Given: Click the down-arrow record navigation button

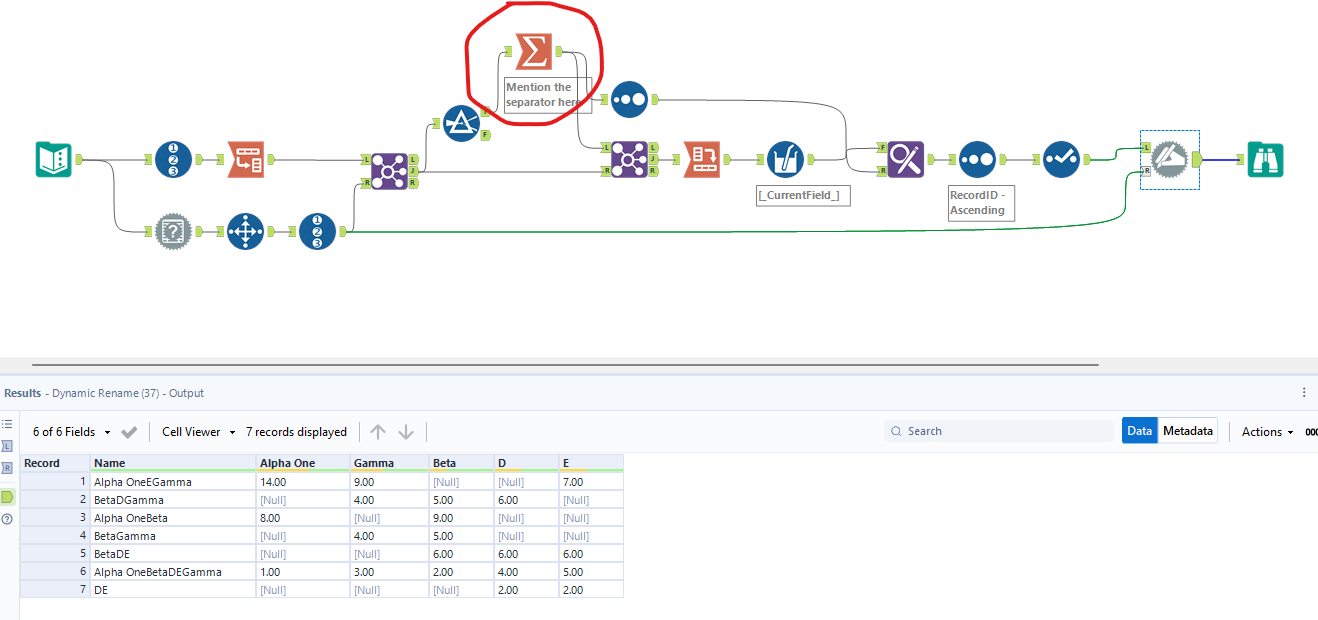Looking at the screenshot, I should click(406, 431).
